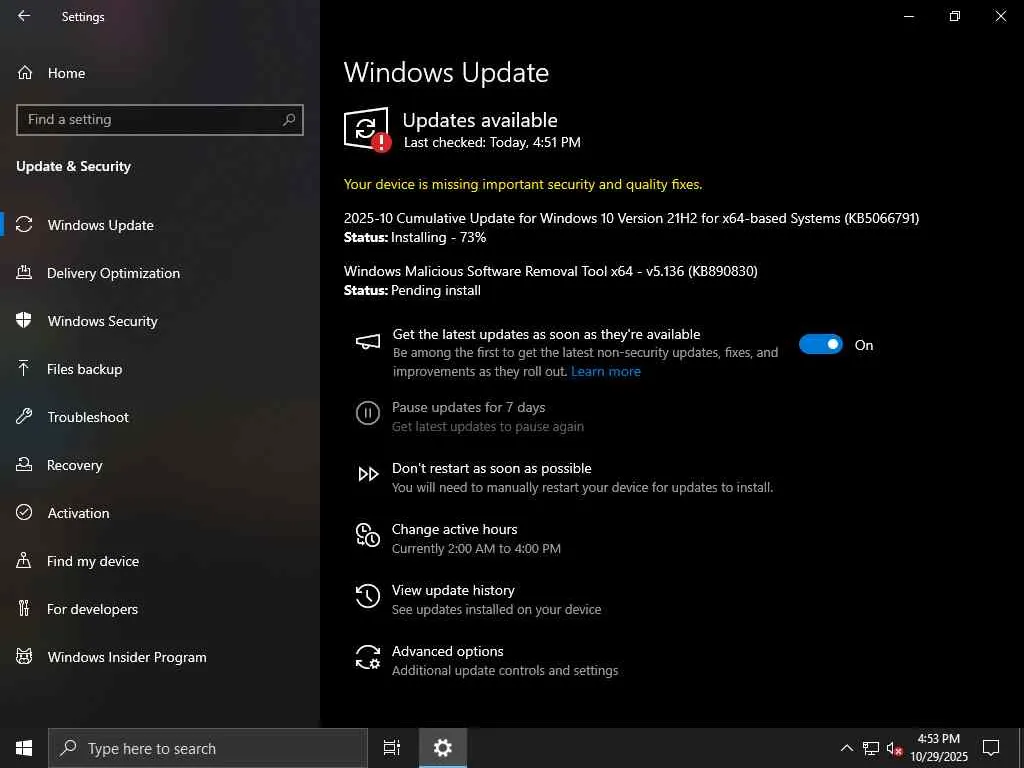Click the Update & Security heading
This screenshot has width=1024, height=768.
73,166
